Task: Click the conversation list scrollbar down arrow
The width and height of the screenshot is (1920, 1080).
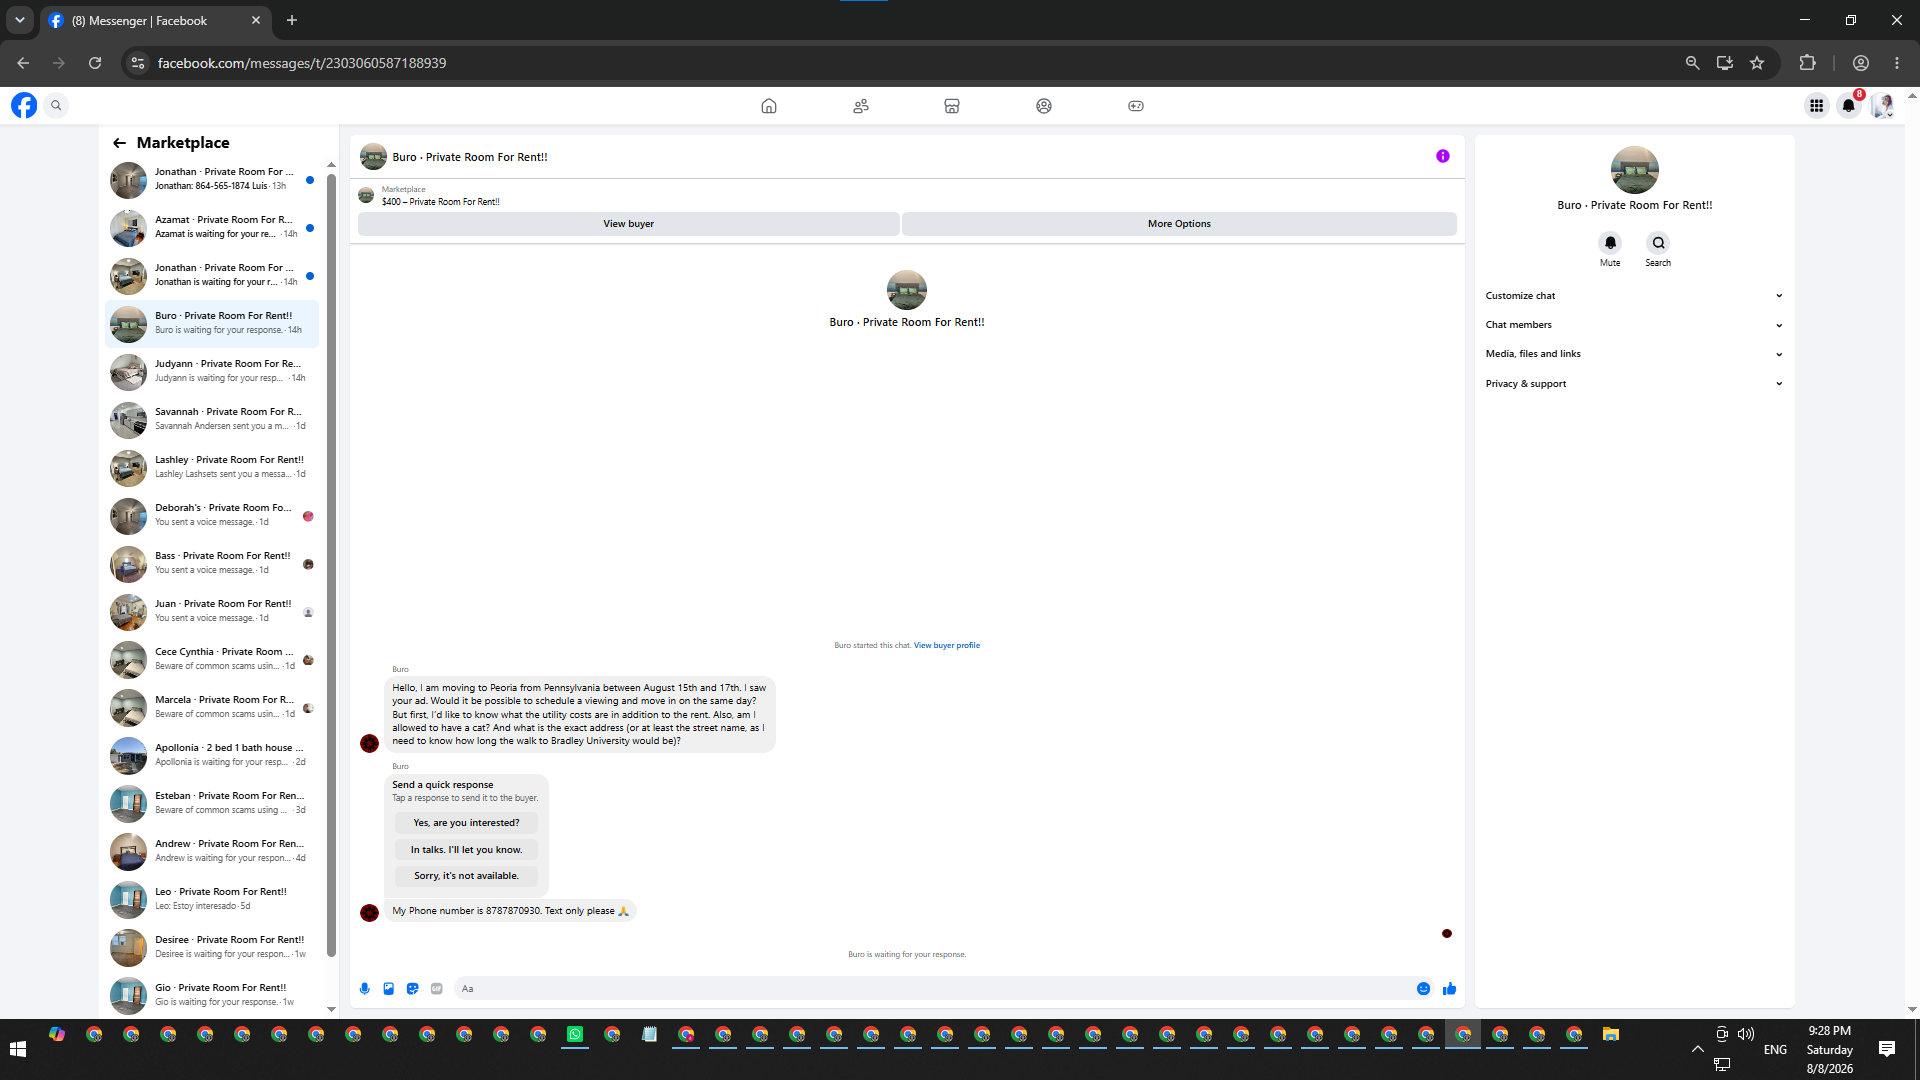Action: tap(331, 1009)
